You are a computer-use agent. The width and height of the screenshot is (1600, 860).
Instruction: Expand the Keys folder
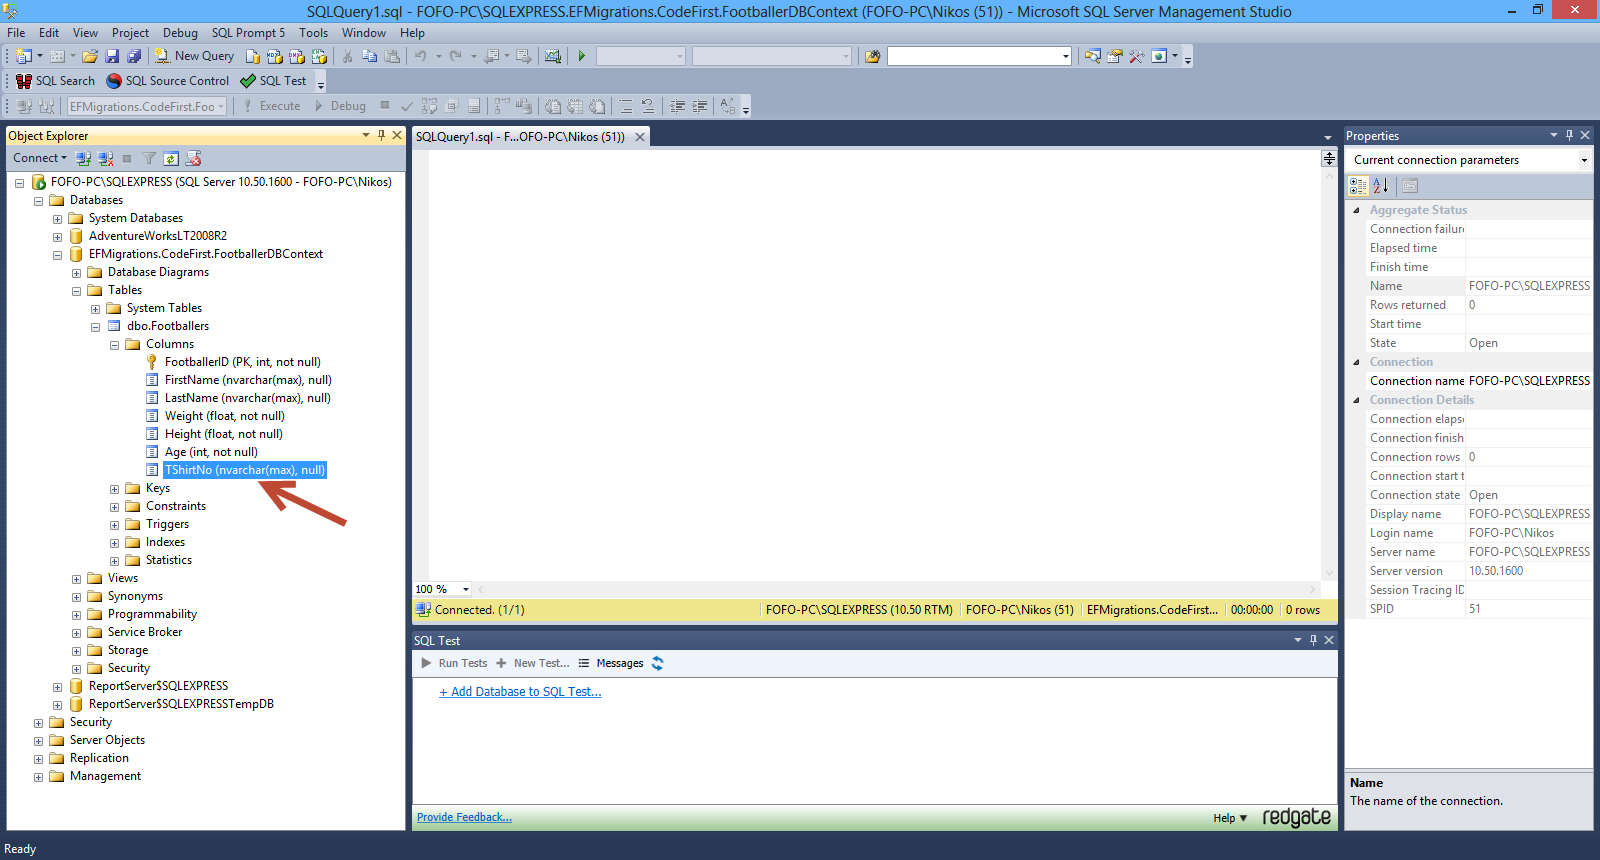114,489
